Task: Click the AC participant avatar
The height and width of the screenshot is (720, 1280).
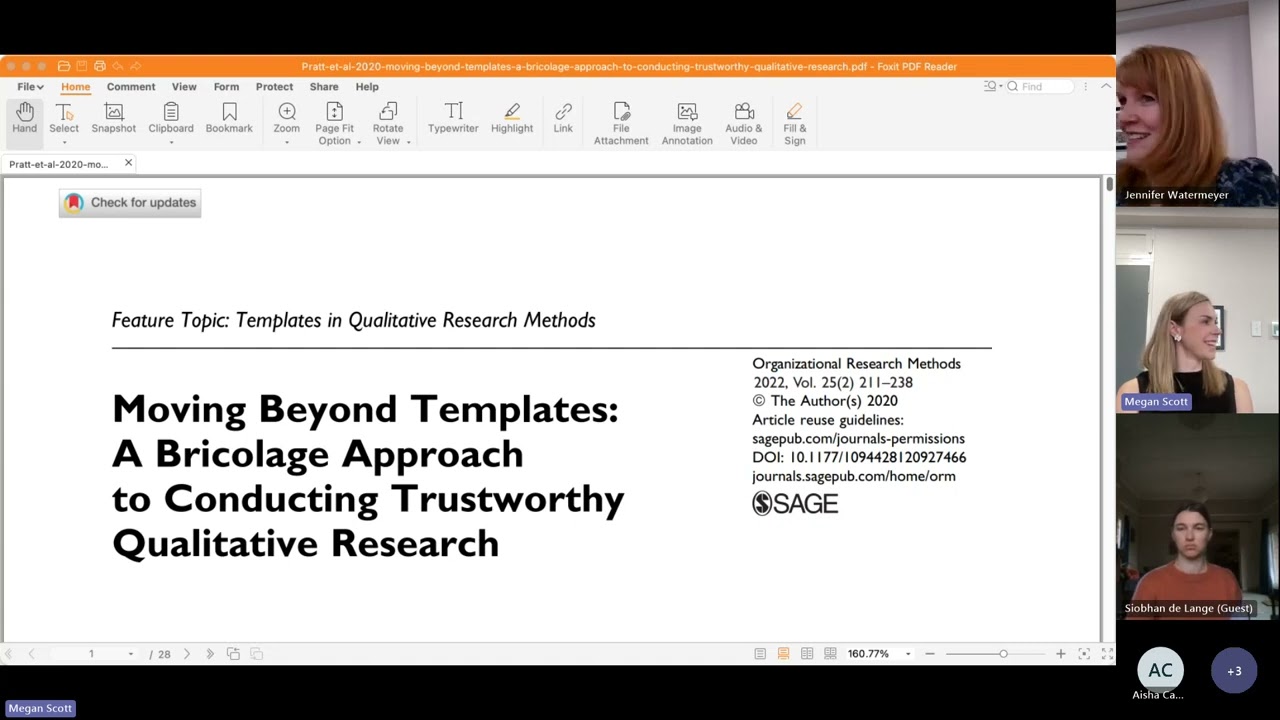Action: click(1160, 671)
